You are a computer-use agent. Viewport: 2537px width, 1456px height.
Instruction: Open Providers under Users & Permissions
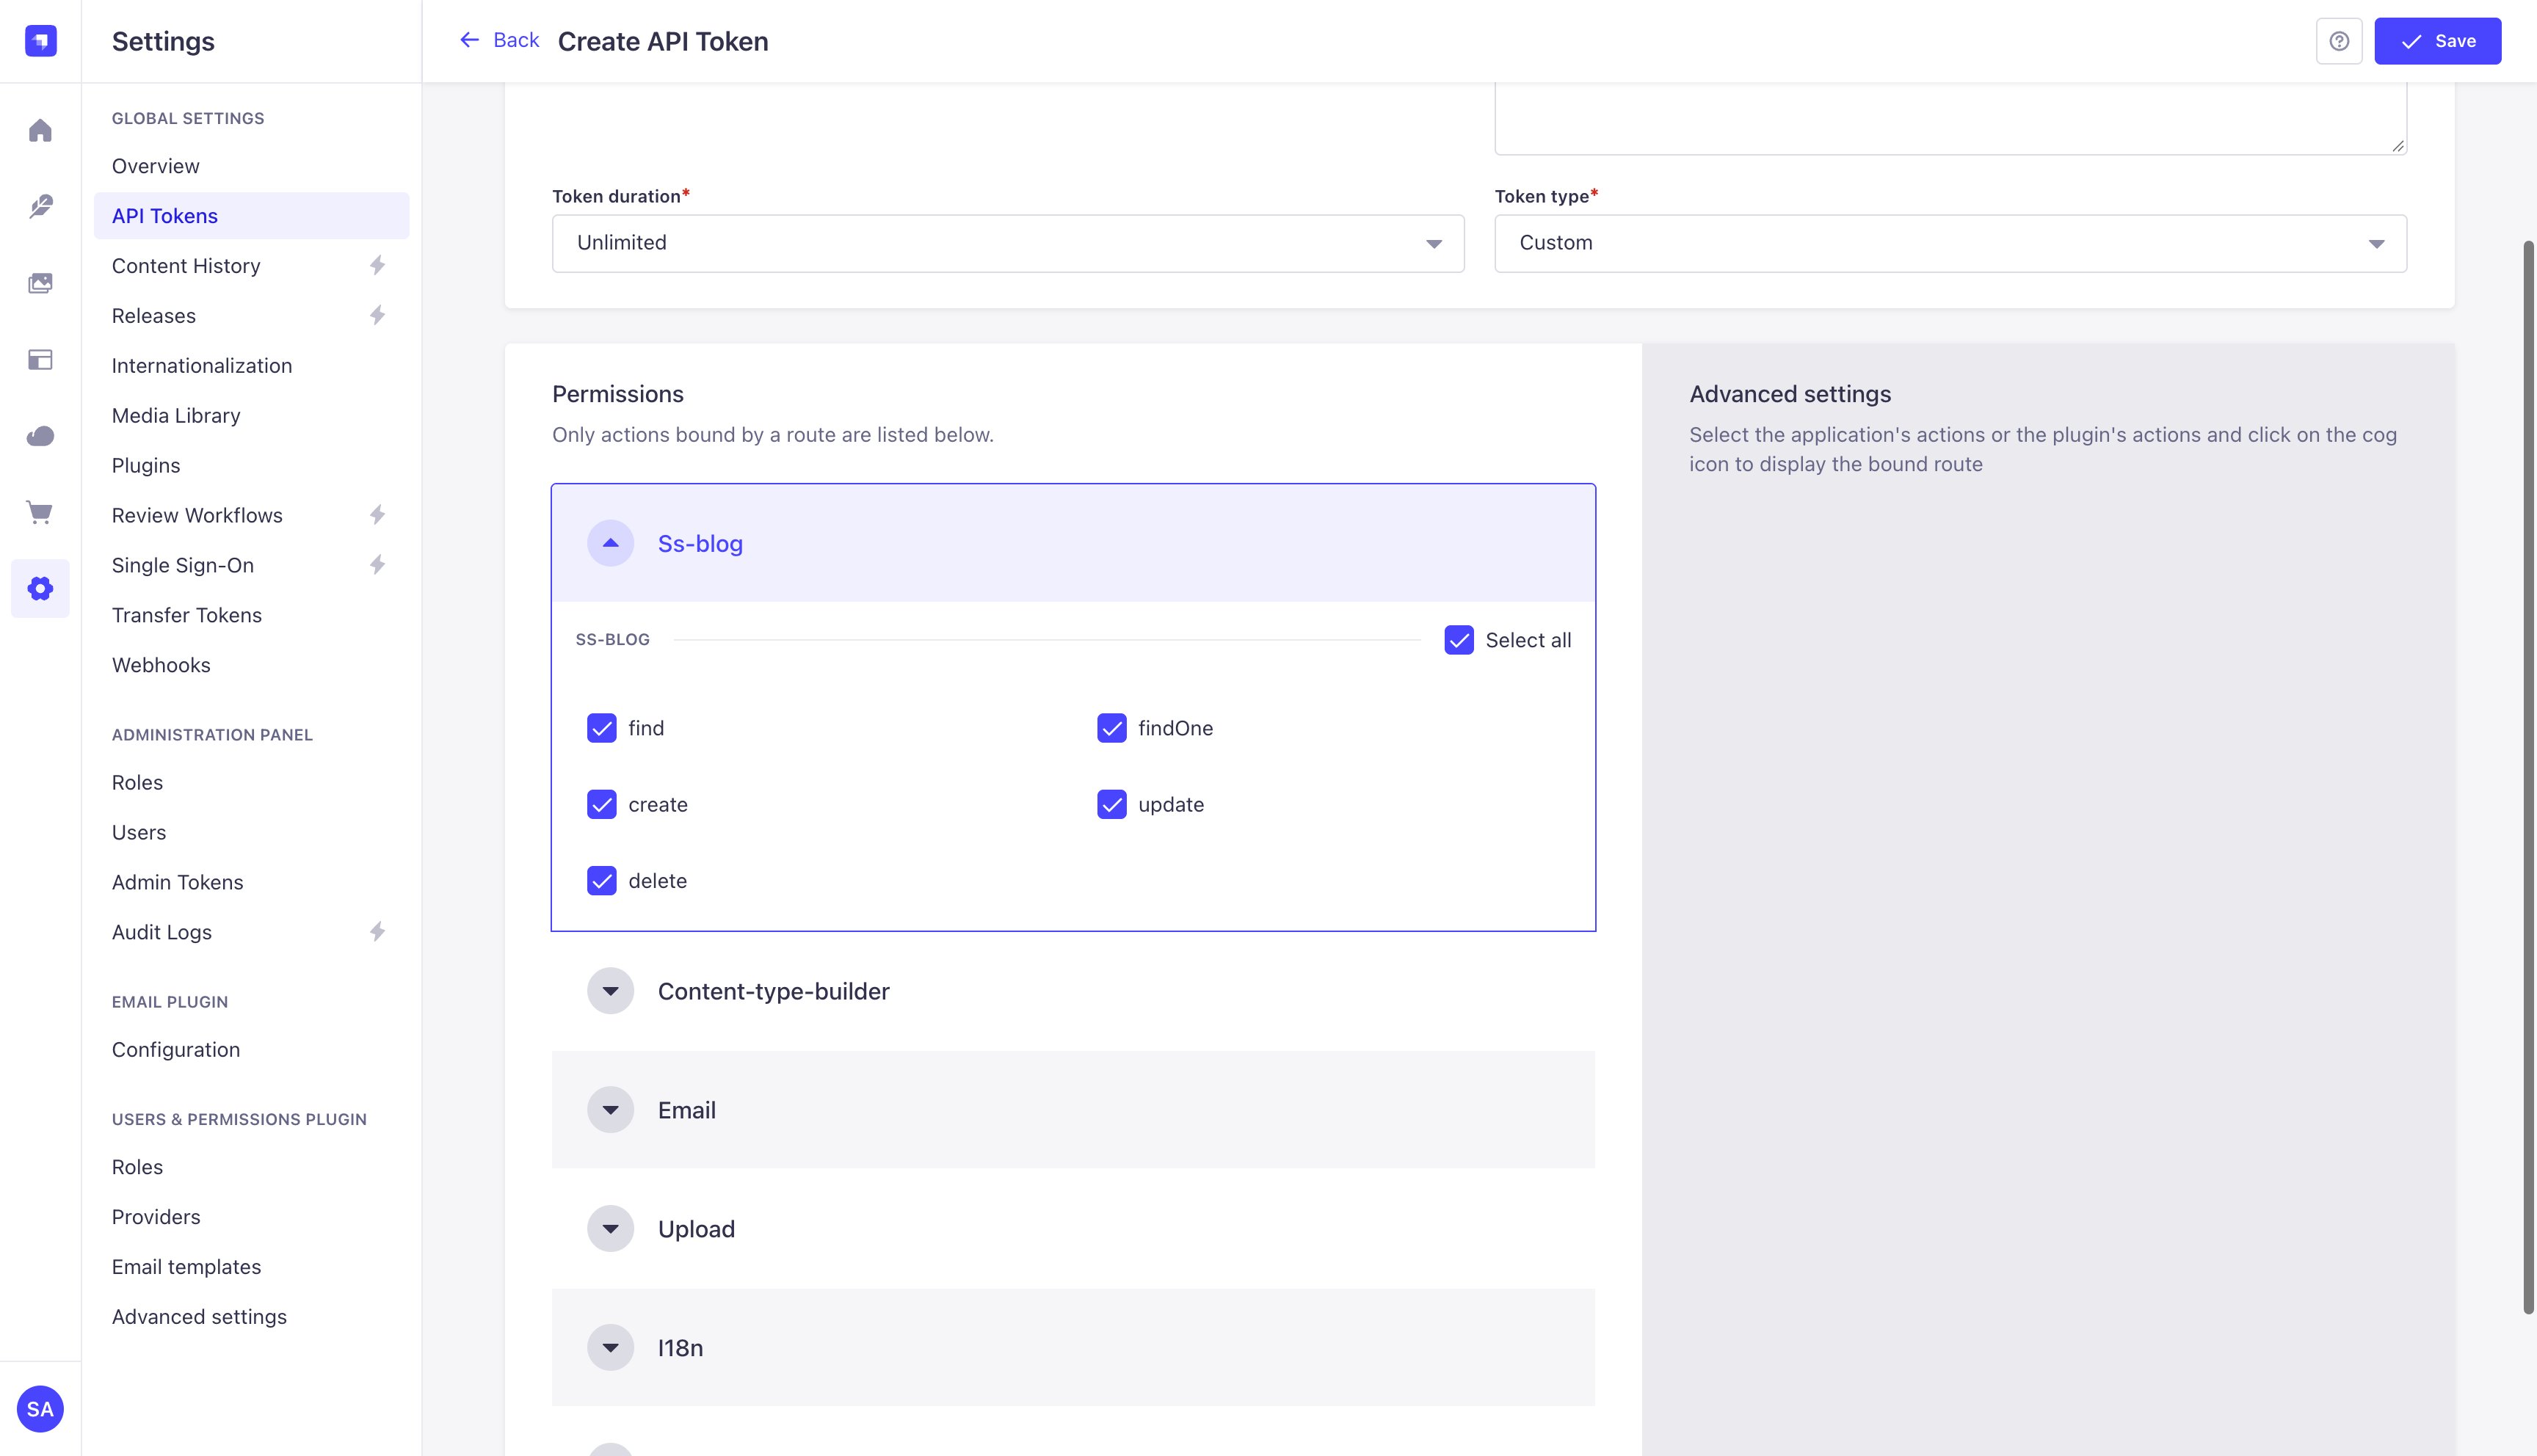156,1217
